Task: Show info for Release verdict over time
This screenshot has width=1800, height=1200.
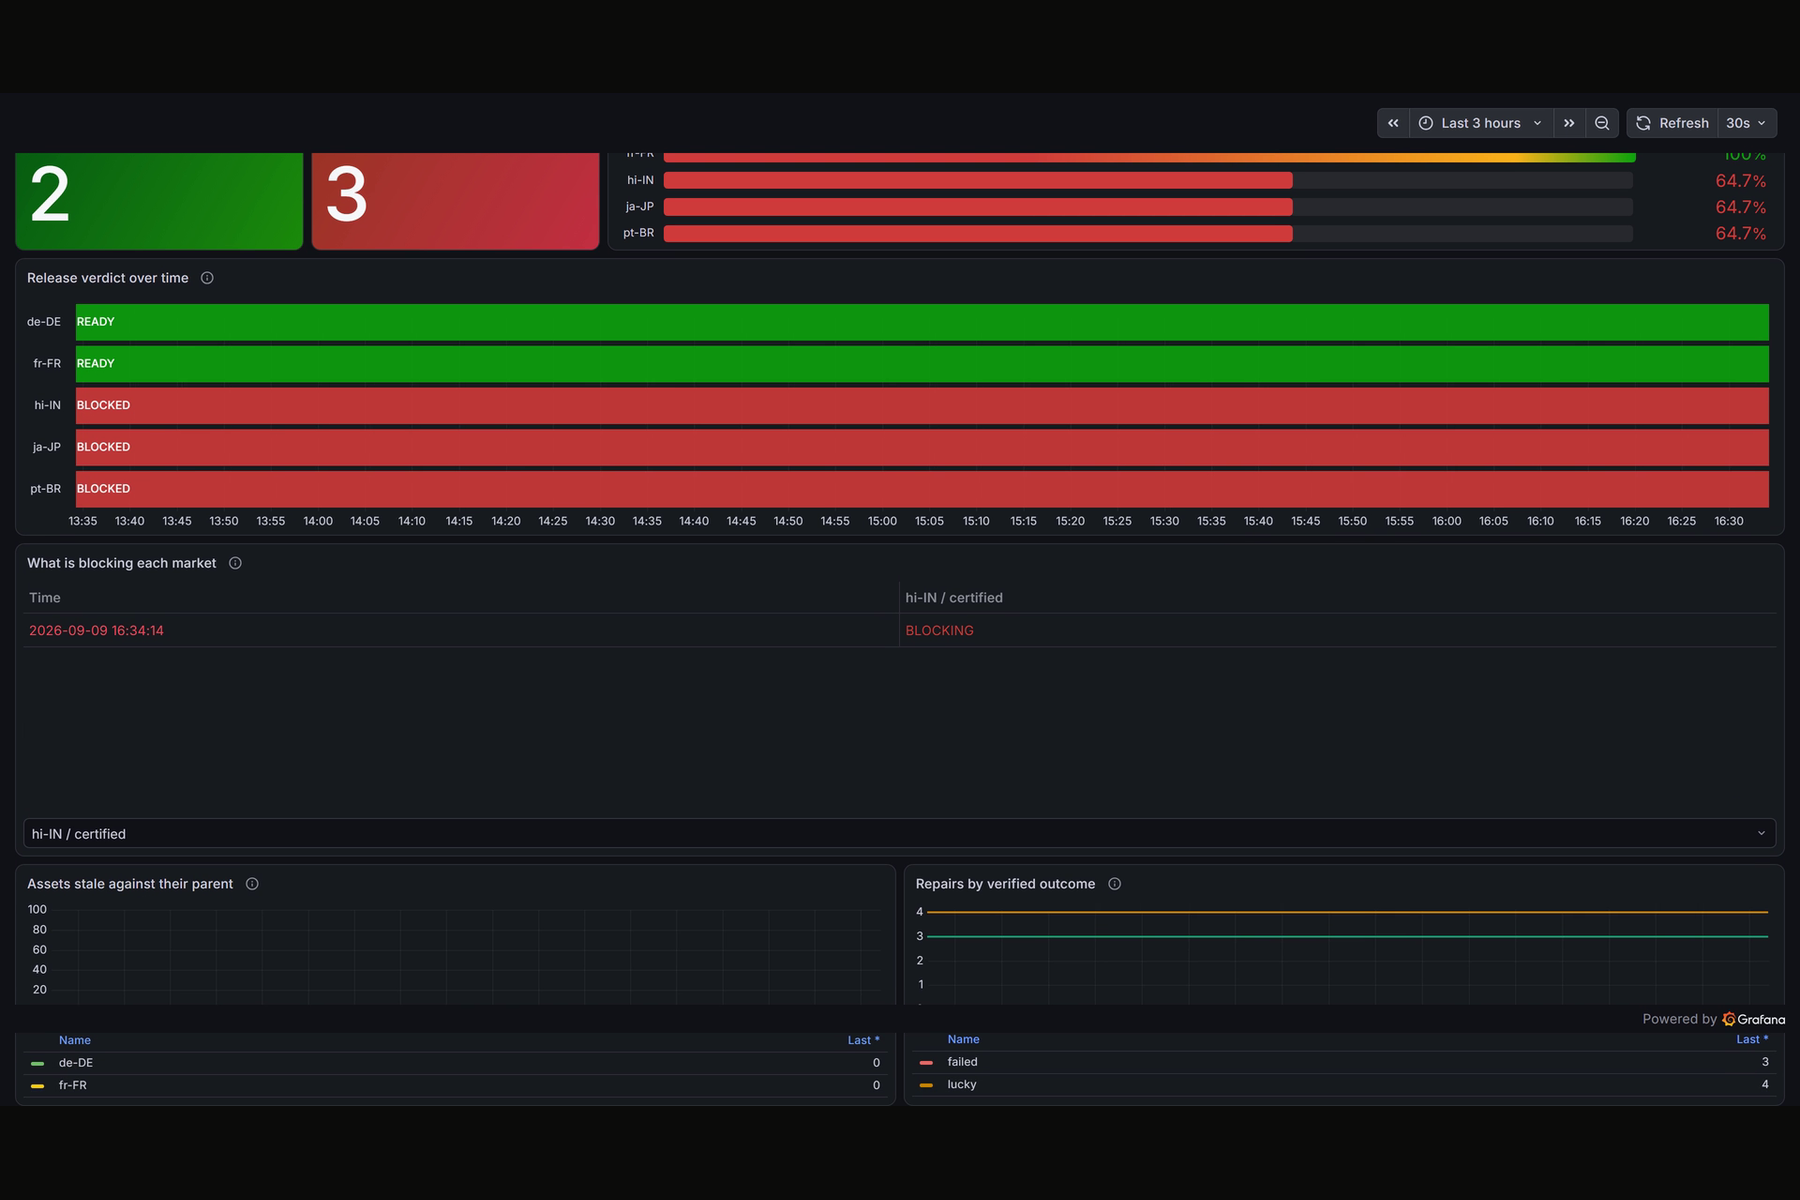Action: [x=207, y=278]
